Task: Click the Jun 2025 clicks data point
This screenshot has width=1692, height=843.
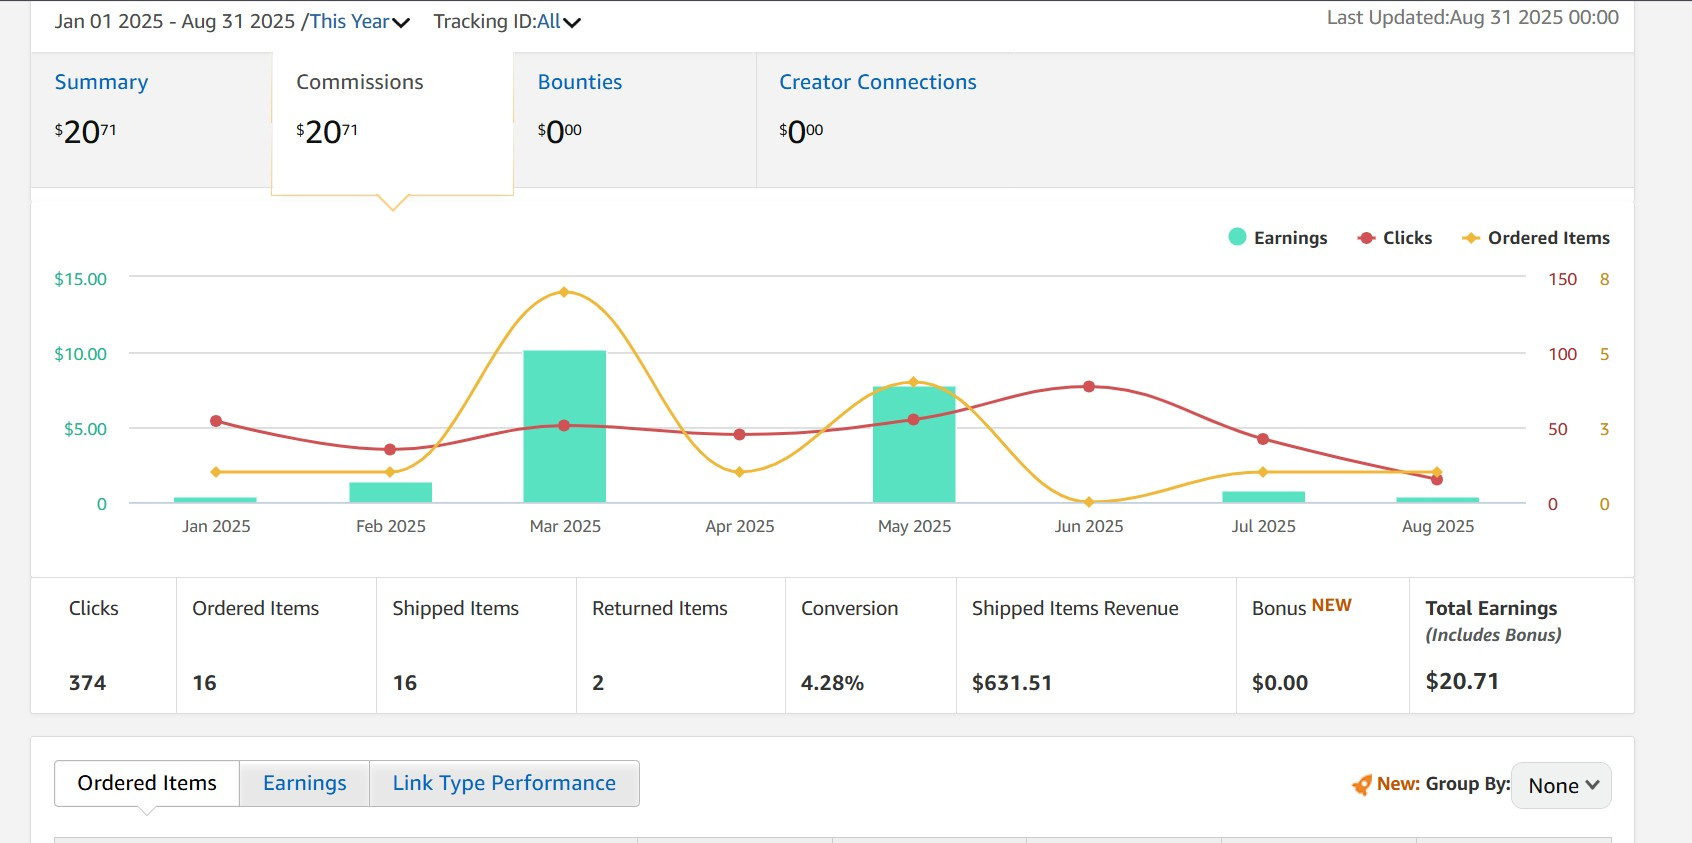Action: [x=1089, y=386]
